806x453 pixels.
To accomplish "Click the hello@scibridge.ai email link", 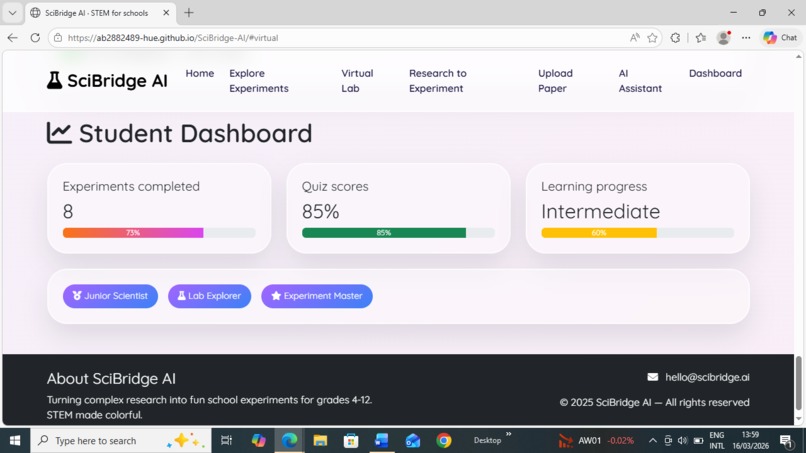I will point(707,377).
